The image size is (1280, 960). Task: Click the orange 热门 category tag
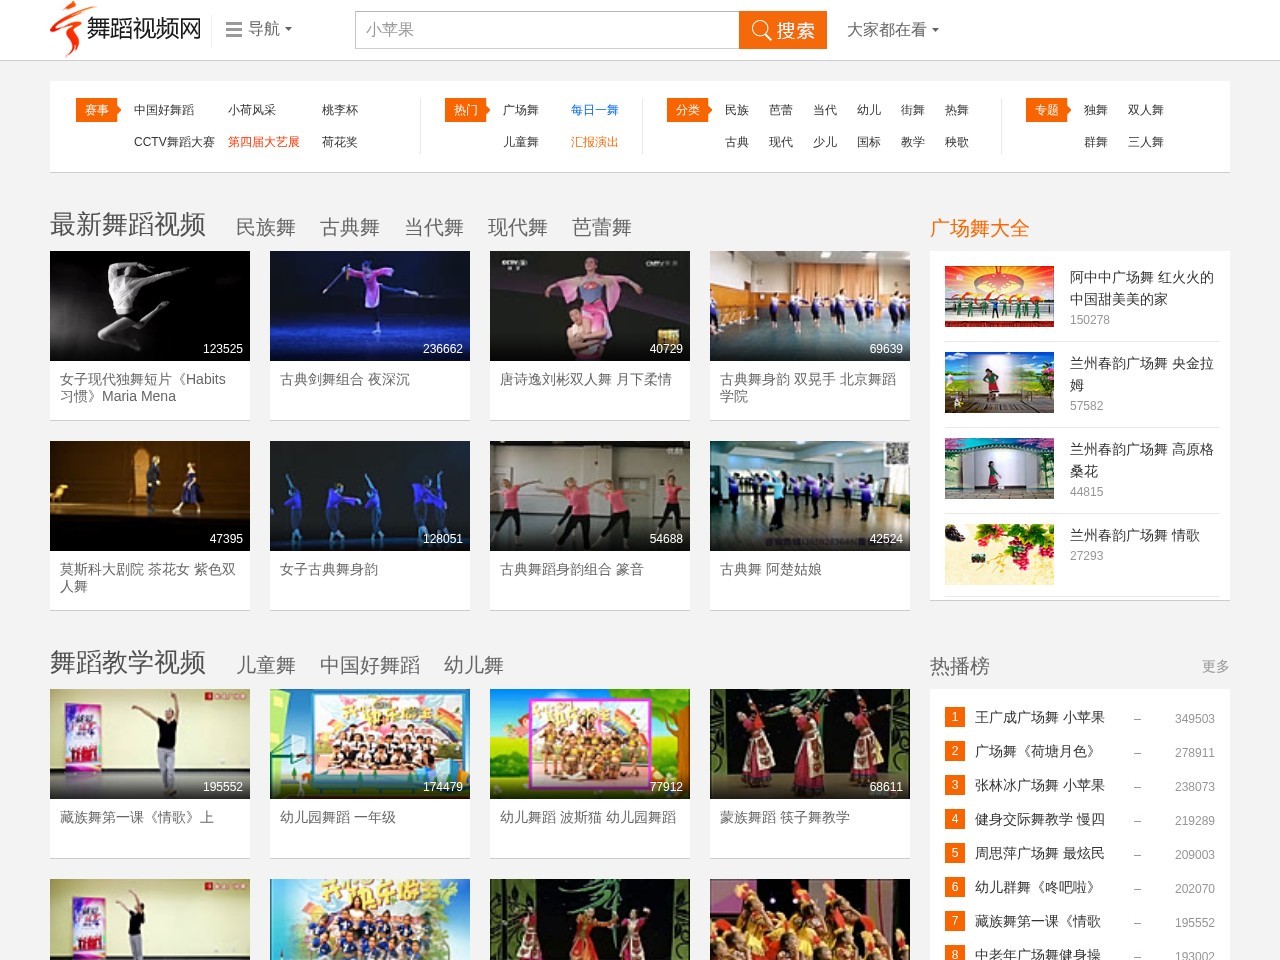click(x=466, y=110)
